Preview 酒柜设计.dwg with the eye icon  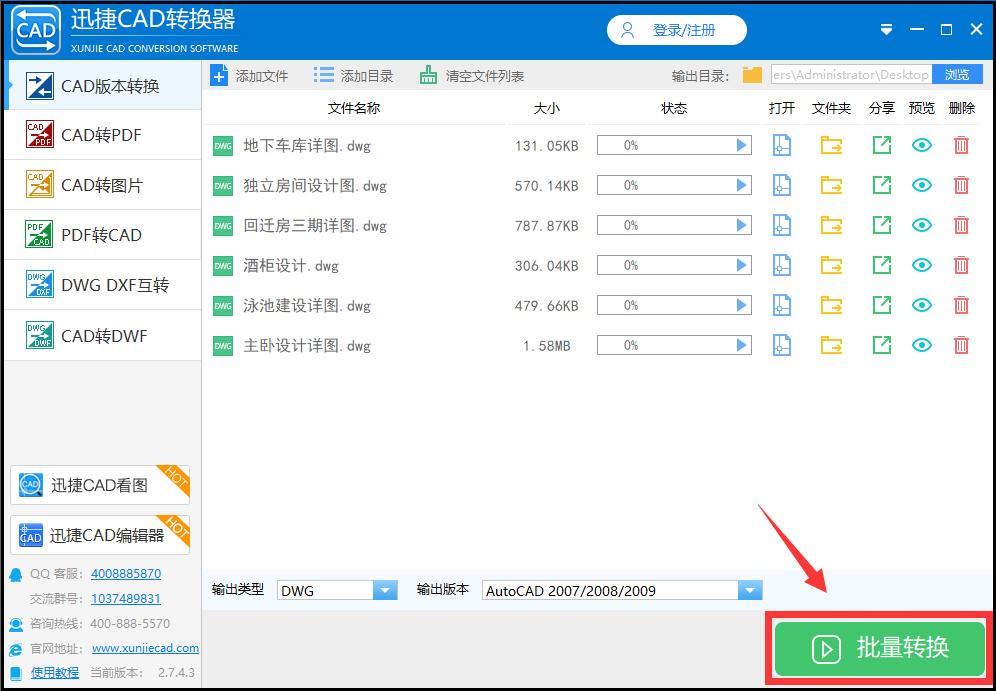[921, 265]
